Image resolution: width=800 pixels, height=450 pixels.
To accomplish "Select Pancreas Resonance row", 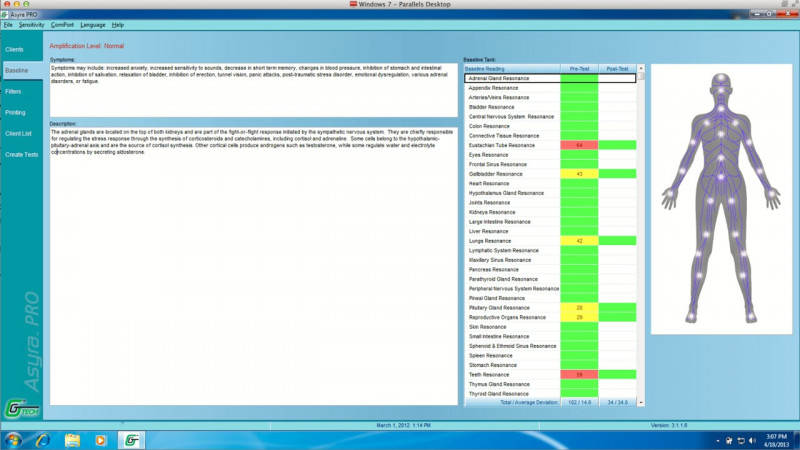I will pyautogui.click(x=550, y=269).
